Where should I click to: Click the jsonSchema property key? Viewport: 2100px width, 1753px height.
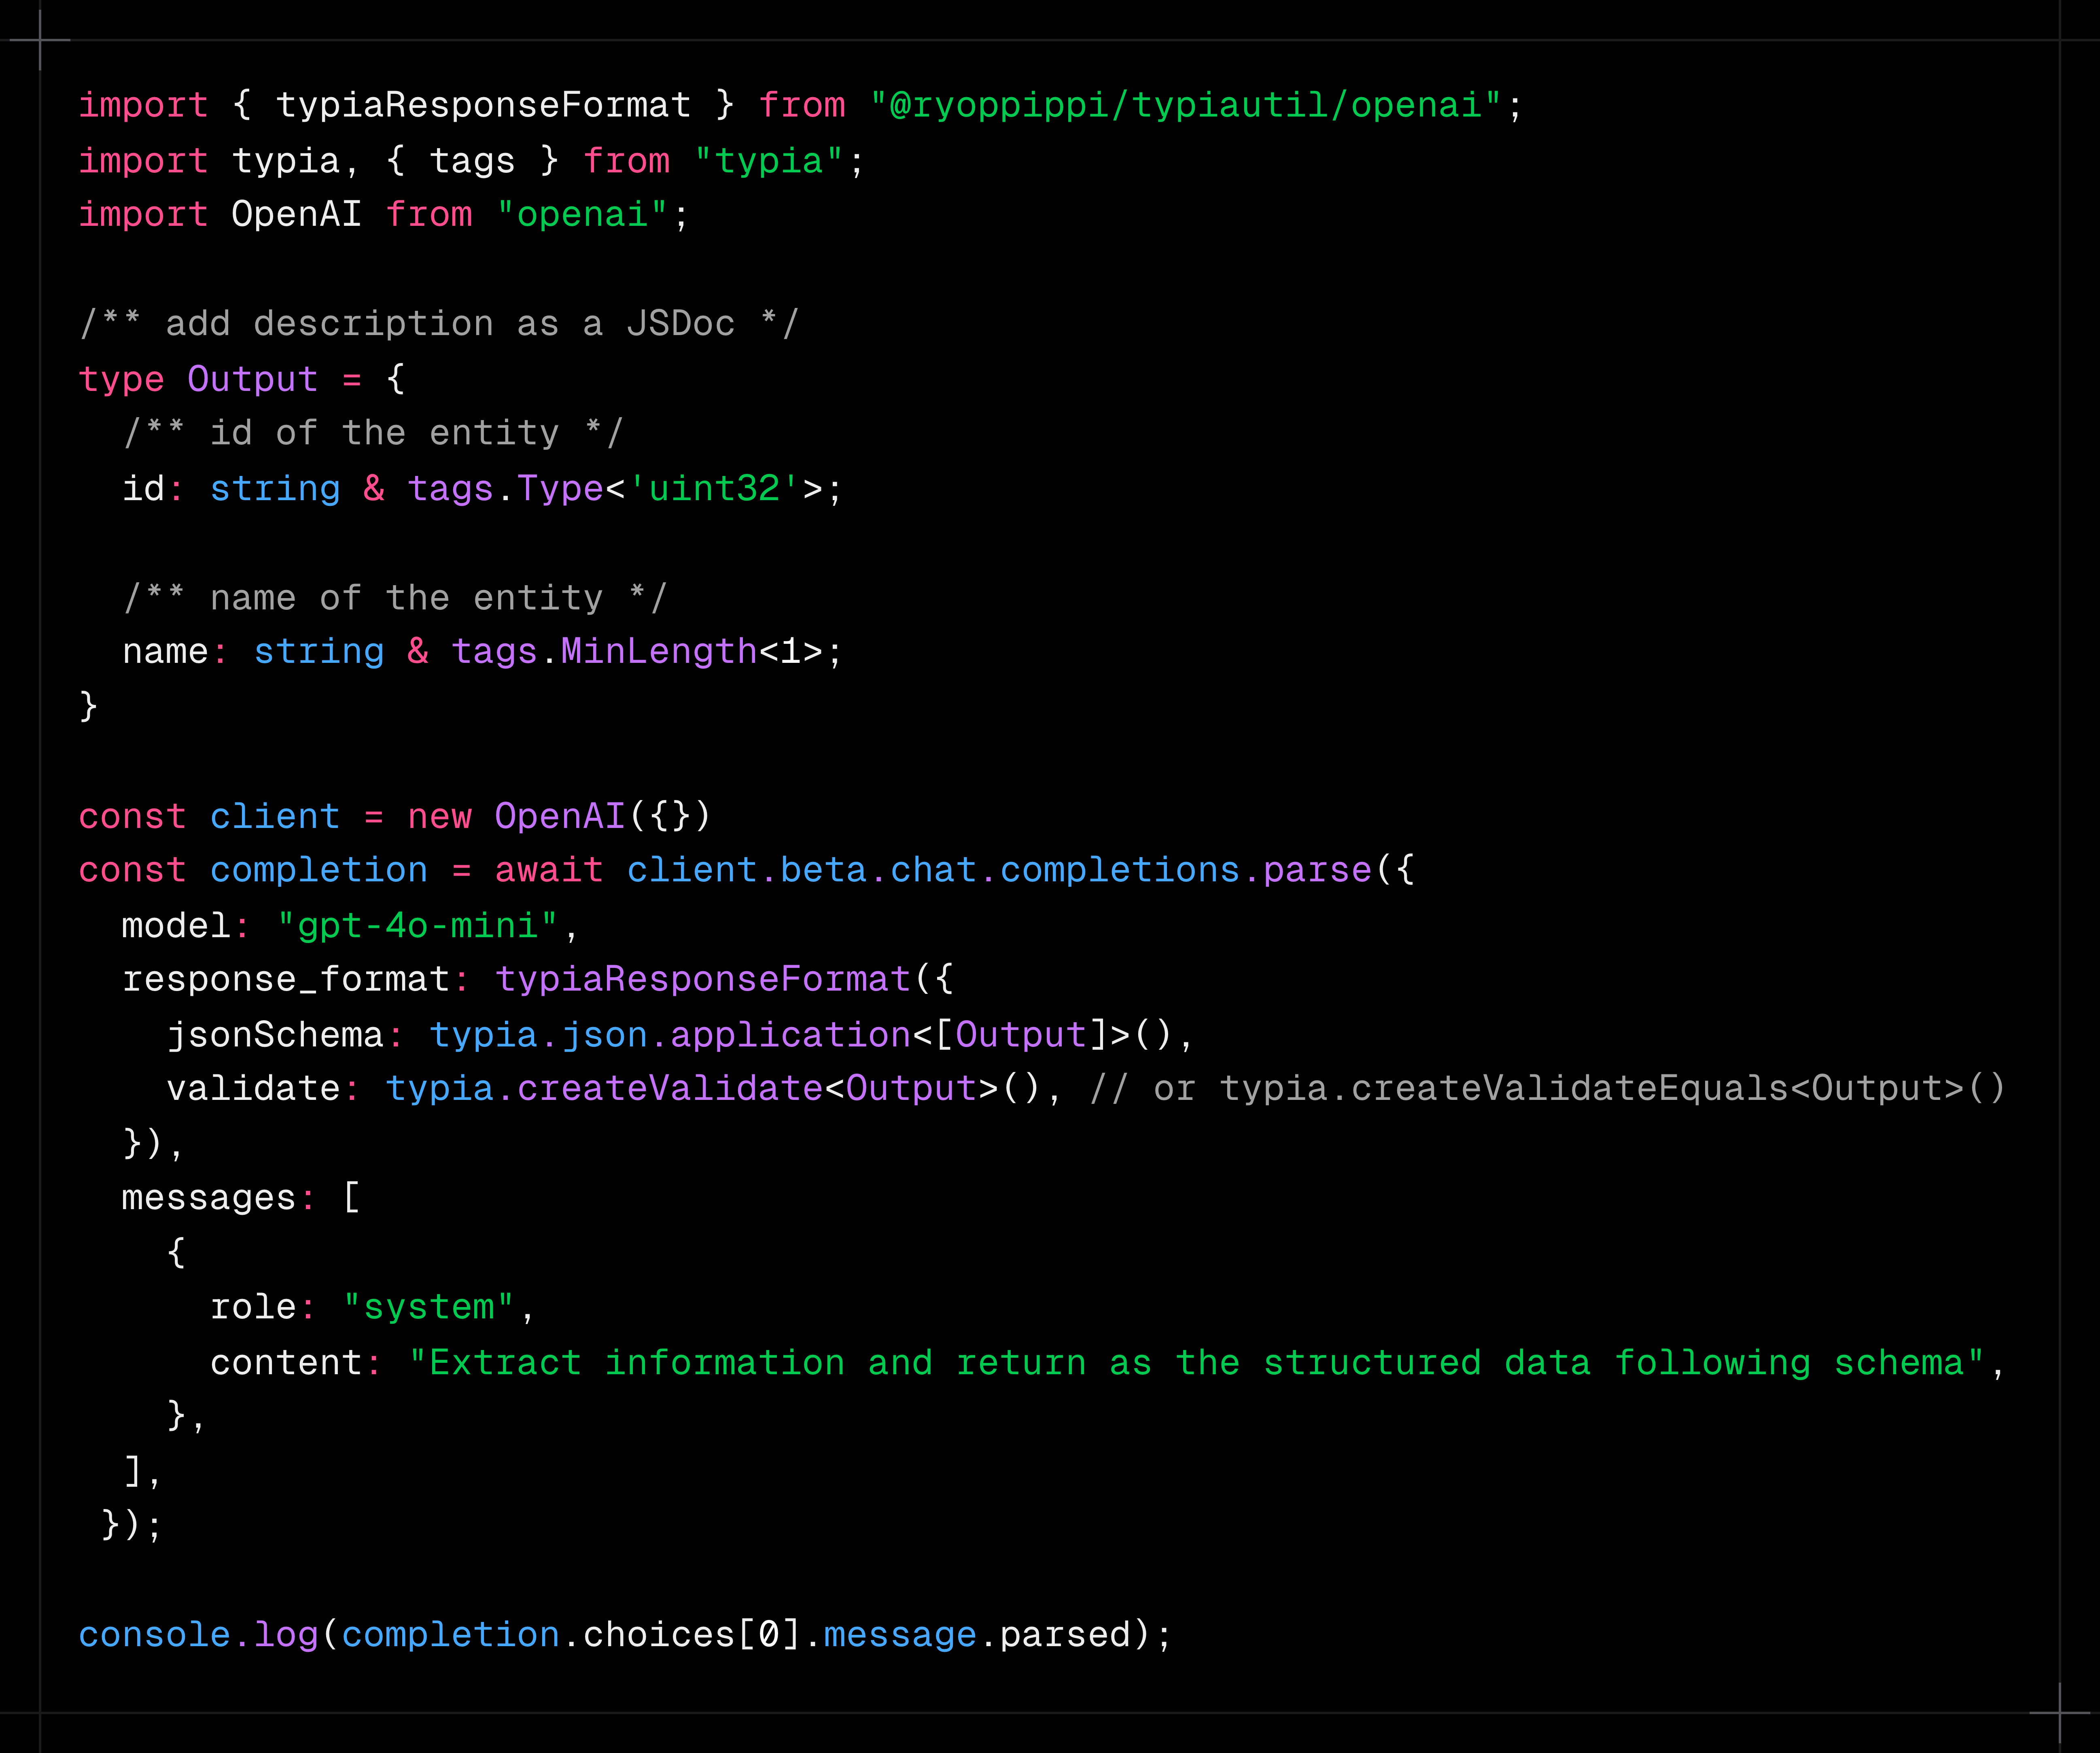coord(275,1034)
